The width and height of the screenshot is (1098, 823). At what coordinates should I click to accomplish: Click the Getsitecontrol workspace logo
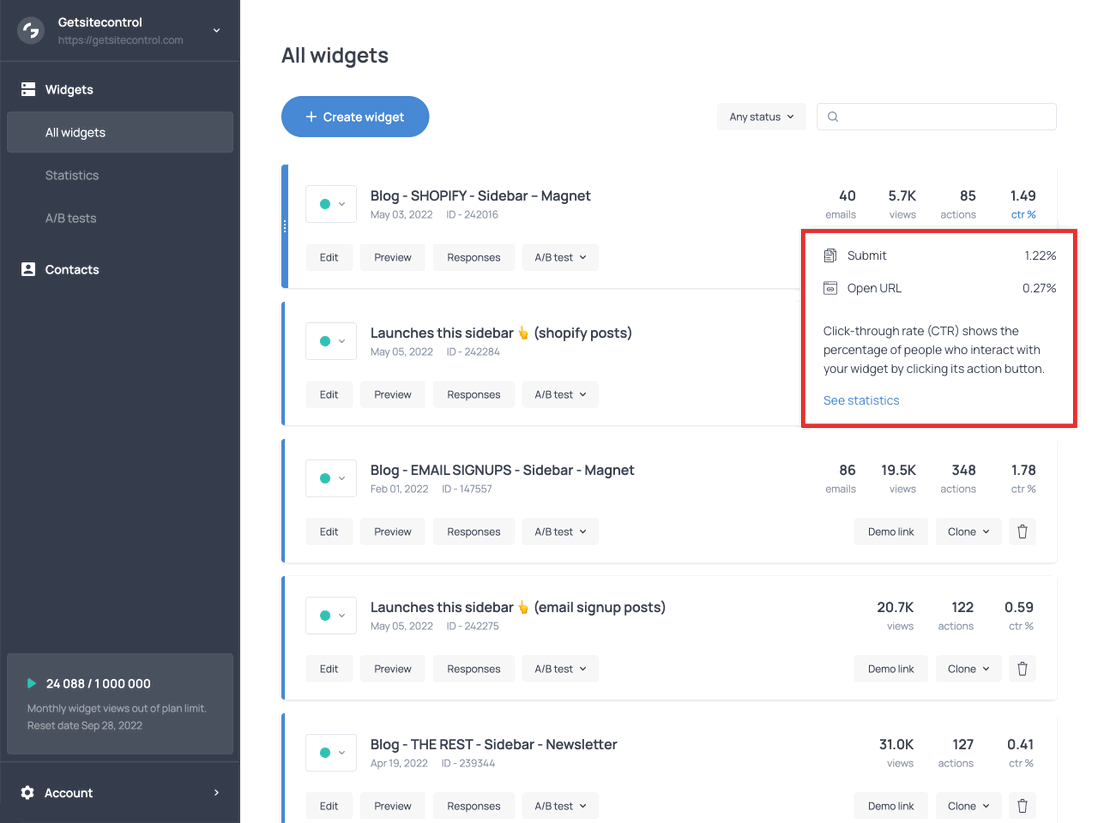[x=30, y=30]
